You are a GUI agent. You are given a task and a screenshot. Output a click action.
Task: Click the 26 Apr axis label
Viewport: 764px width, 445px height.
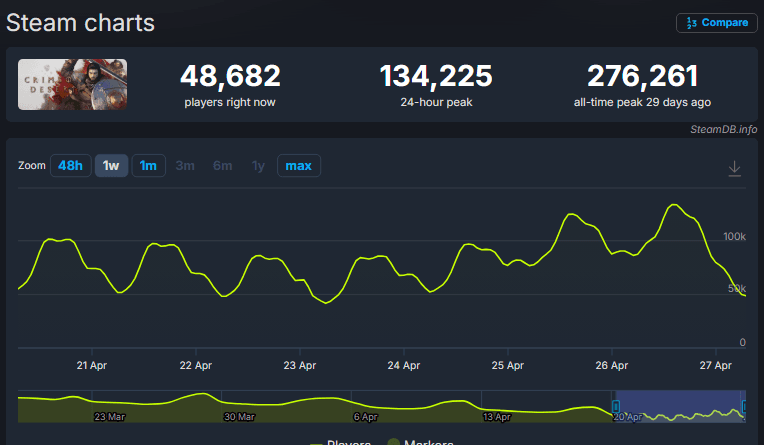point(611,365)
